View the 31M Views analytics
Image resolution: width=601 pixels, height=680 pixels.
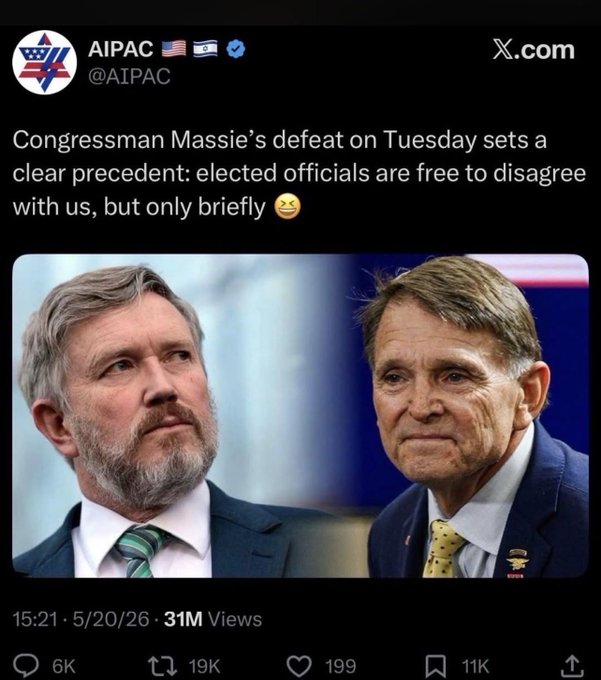213,619
